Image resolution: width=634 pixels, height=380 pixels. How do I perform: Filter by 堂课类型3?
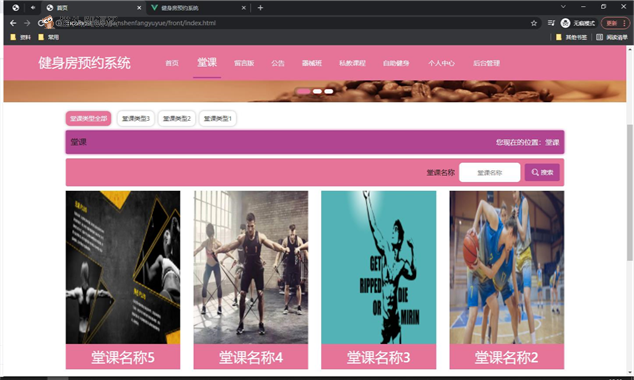click(136, 118)
